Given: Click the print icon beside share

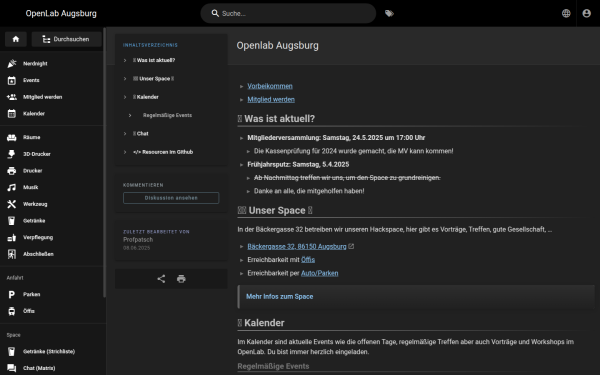Looking at the screenshot, I should (181, 279).
